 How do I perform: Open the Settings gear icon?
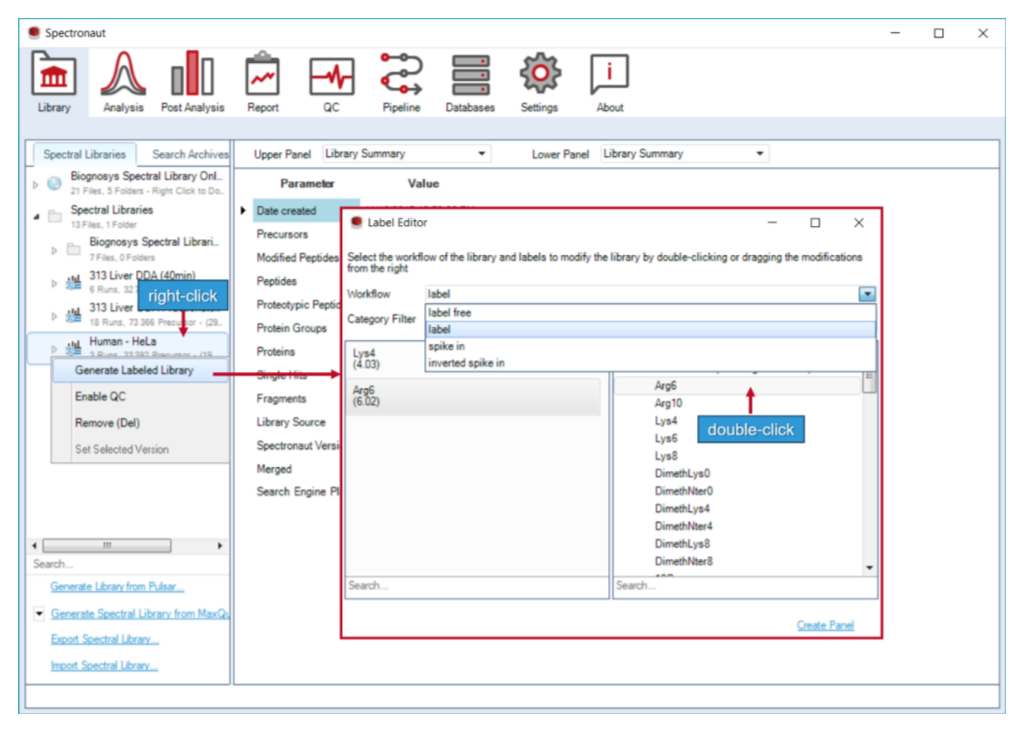(539, 73)
